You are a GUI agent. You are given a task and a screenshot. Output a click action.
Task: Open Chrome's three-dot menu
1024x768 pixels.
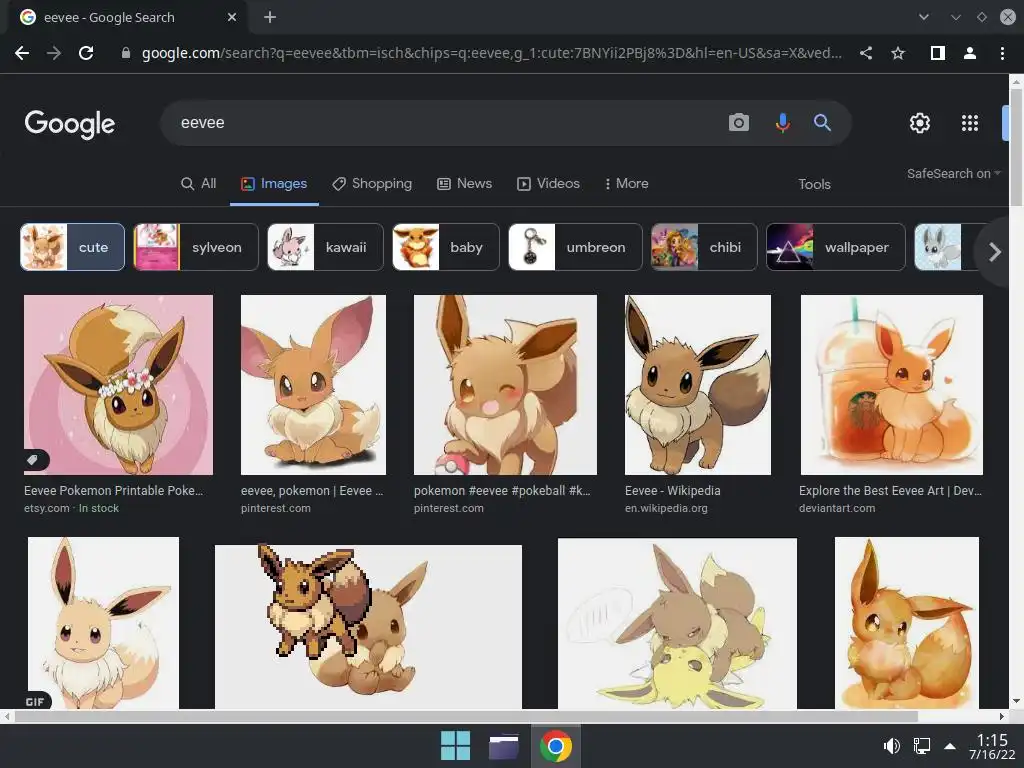[x=1002, y=53]
